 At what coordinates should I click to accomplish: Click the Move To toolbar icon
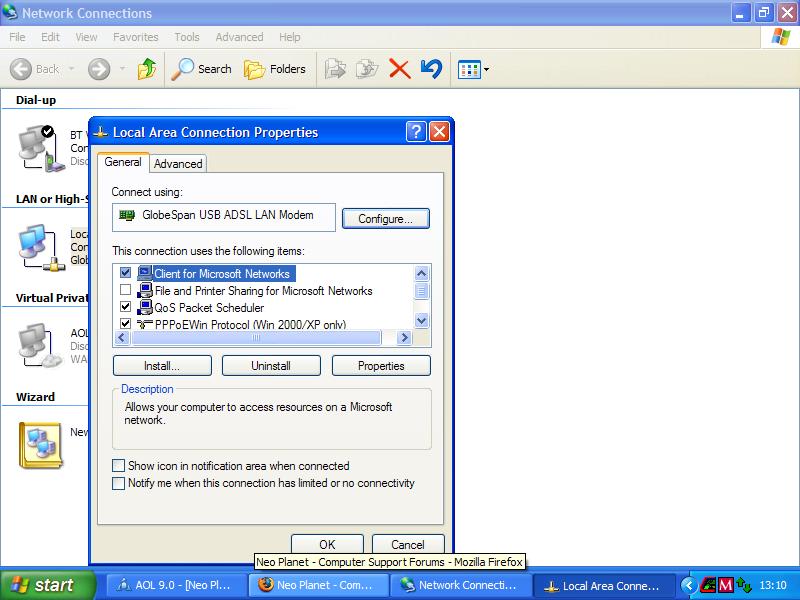coord(335,69)
